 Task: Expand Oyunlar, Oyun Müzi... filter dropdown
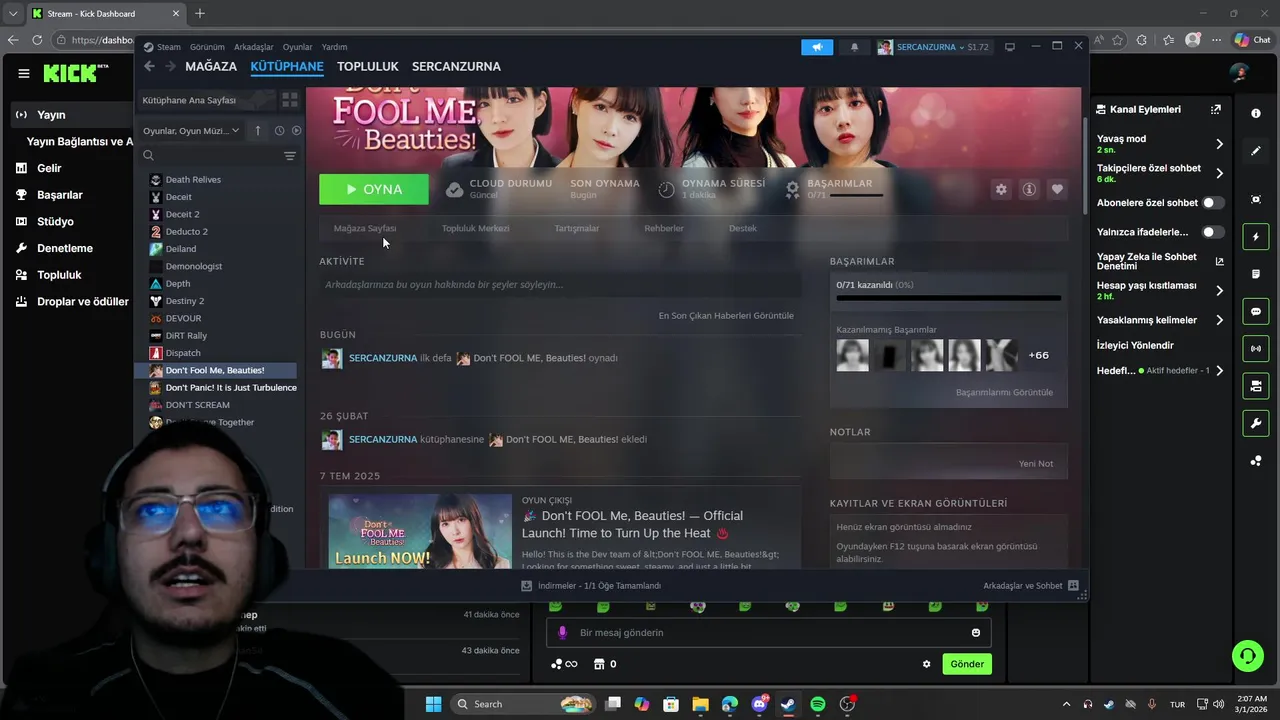191,131
